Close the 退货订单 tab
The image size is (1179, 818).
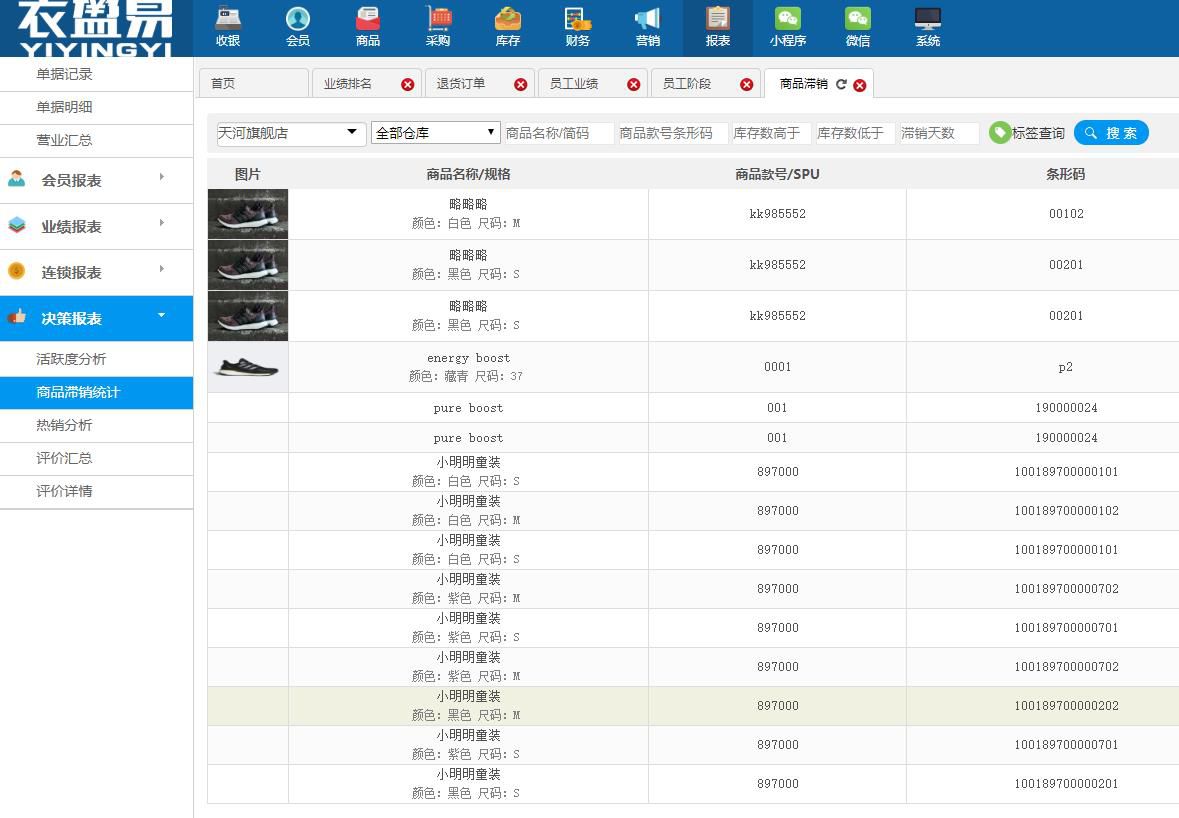[x=520, y=85]
